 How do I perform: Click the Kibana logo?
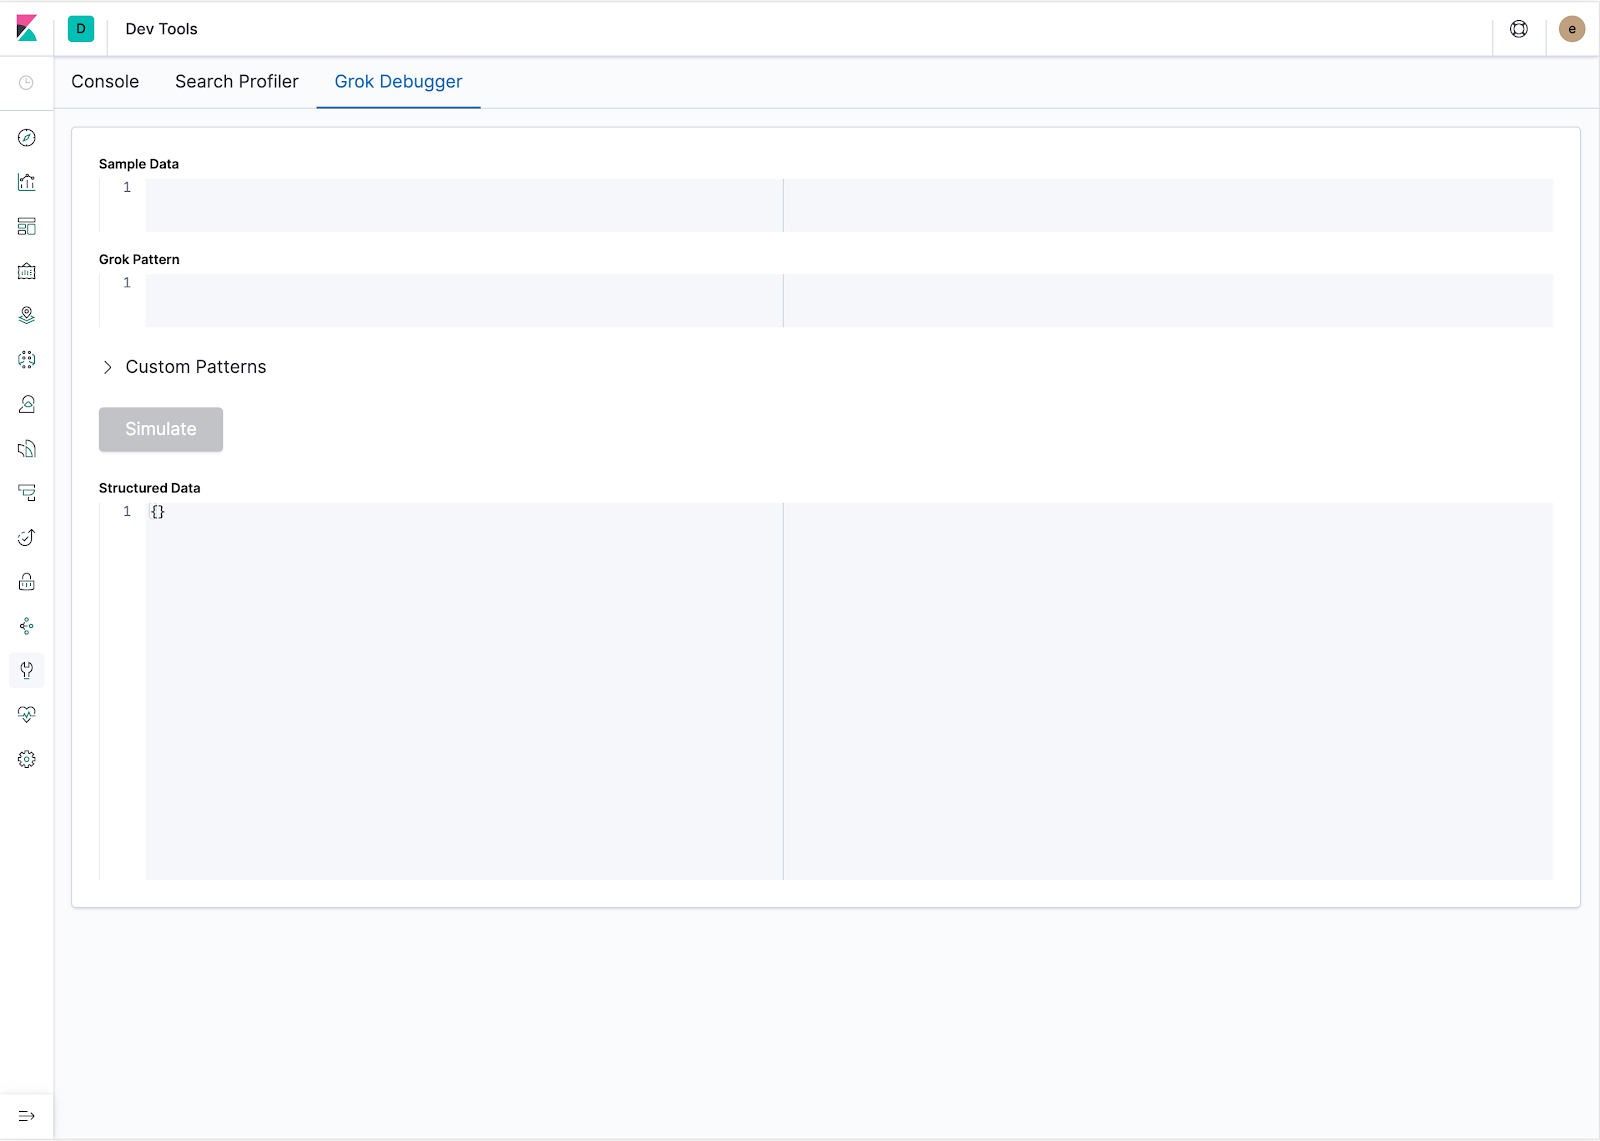27,29
